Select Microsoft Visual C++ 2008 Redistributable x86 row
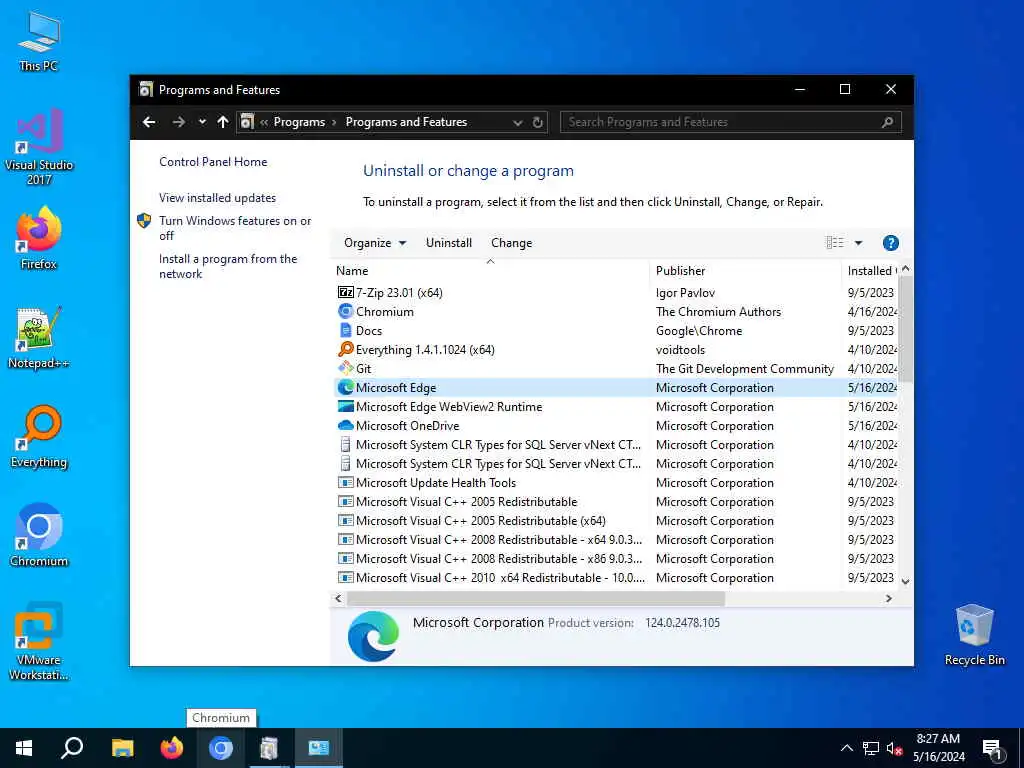The image size is (1024, 768). [x=616, y=558]
